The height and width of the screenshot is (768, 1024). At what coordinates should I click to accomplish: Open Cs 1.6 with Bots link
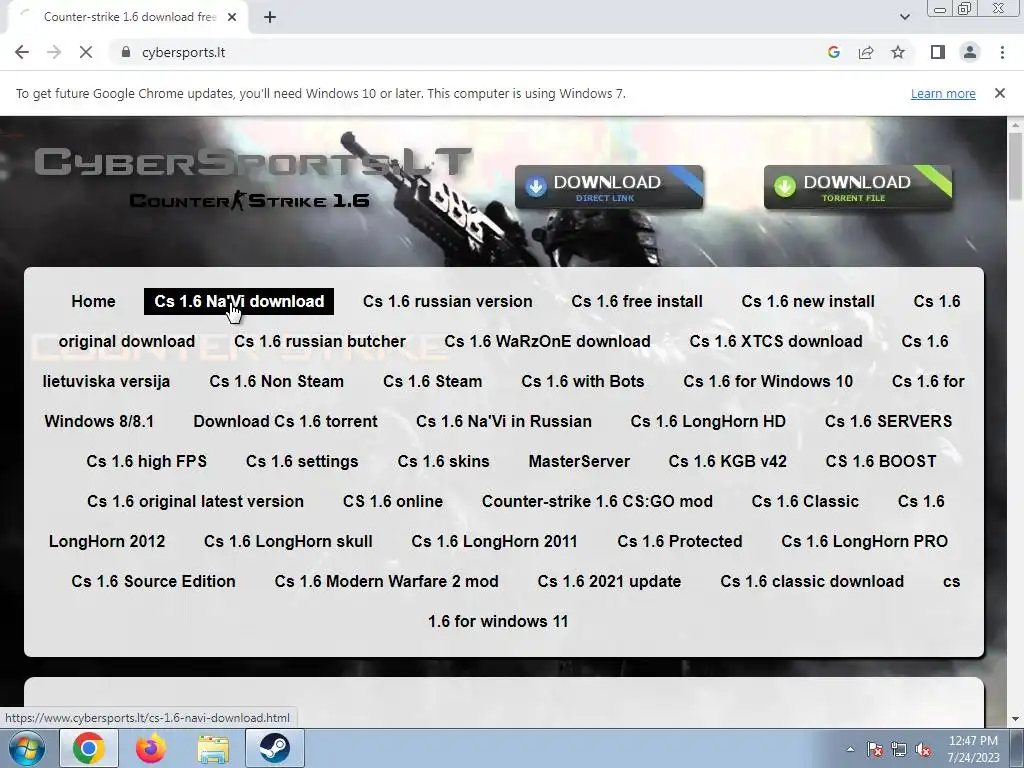pos(583,381)
